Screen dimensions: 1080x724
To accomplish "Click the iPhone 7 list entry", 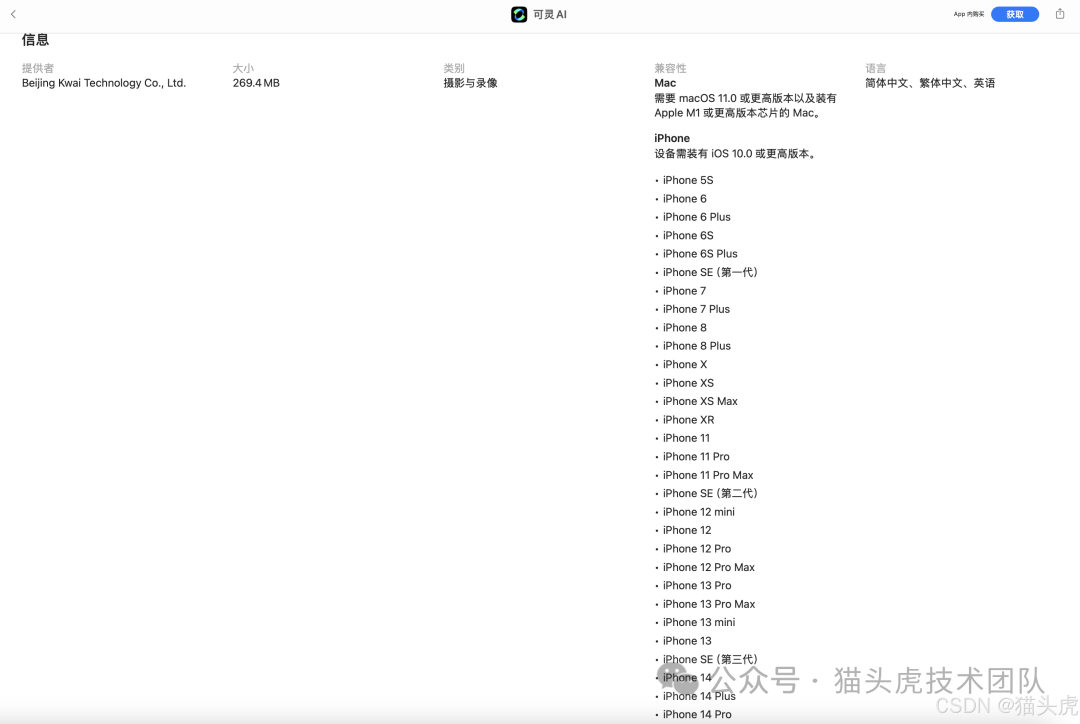I will point(684,291).
